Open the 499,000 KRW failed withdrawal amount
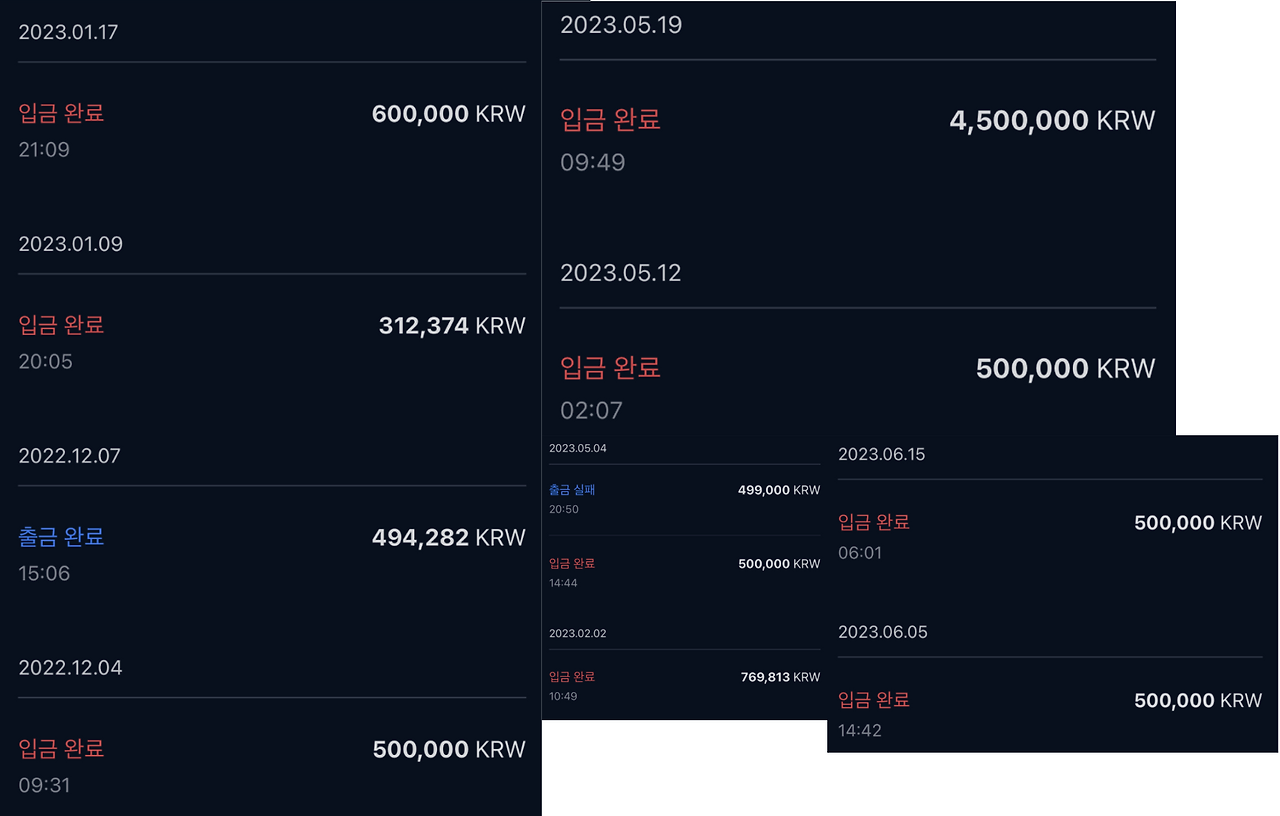Screen dimensions: 1280x816 tap(781, 490)
